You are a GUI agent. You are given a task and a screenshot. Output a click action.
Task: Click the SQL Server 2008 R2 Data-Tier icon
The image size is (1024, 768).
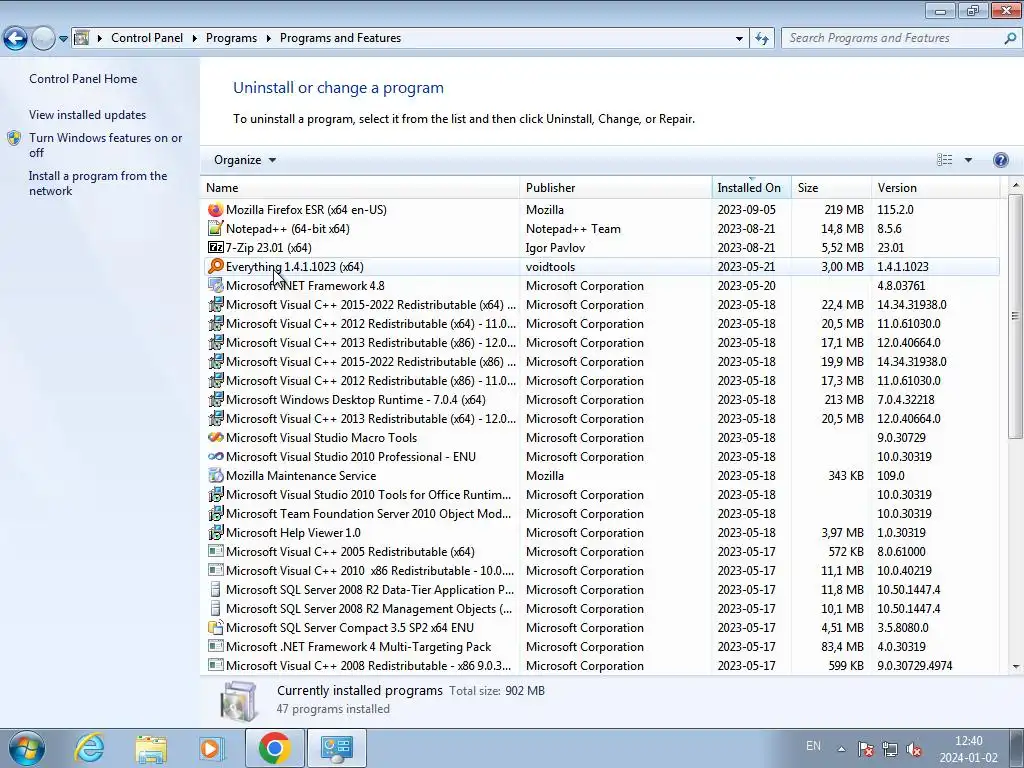coord(216,590)
